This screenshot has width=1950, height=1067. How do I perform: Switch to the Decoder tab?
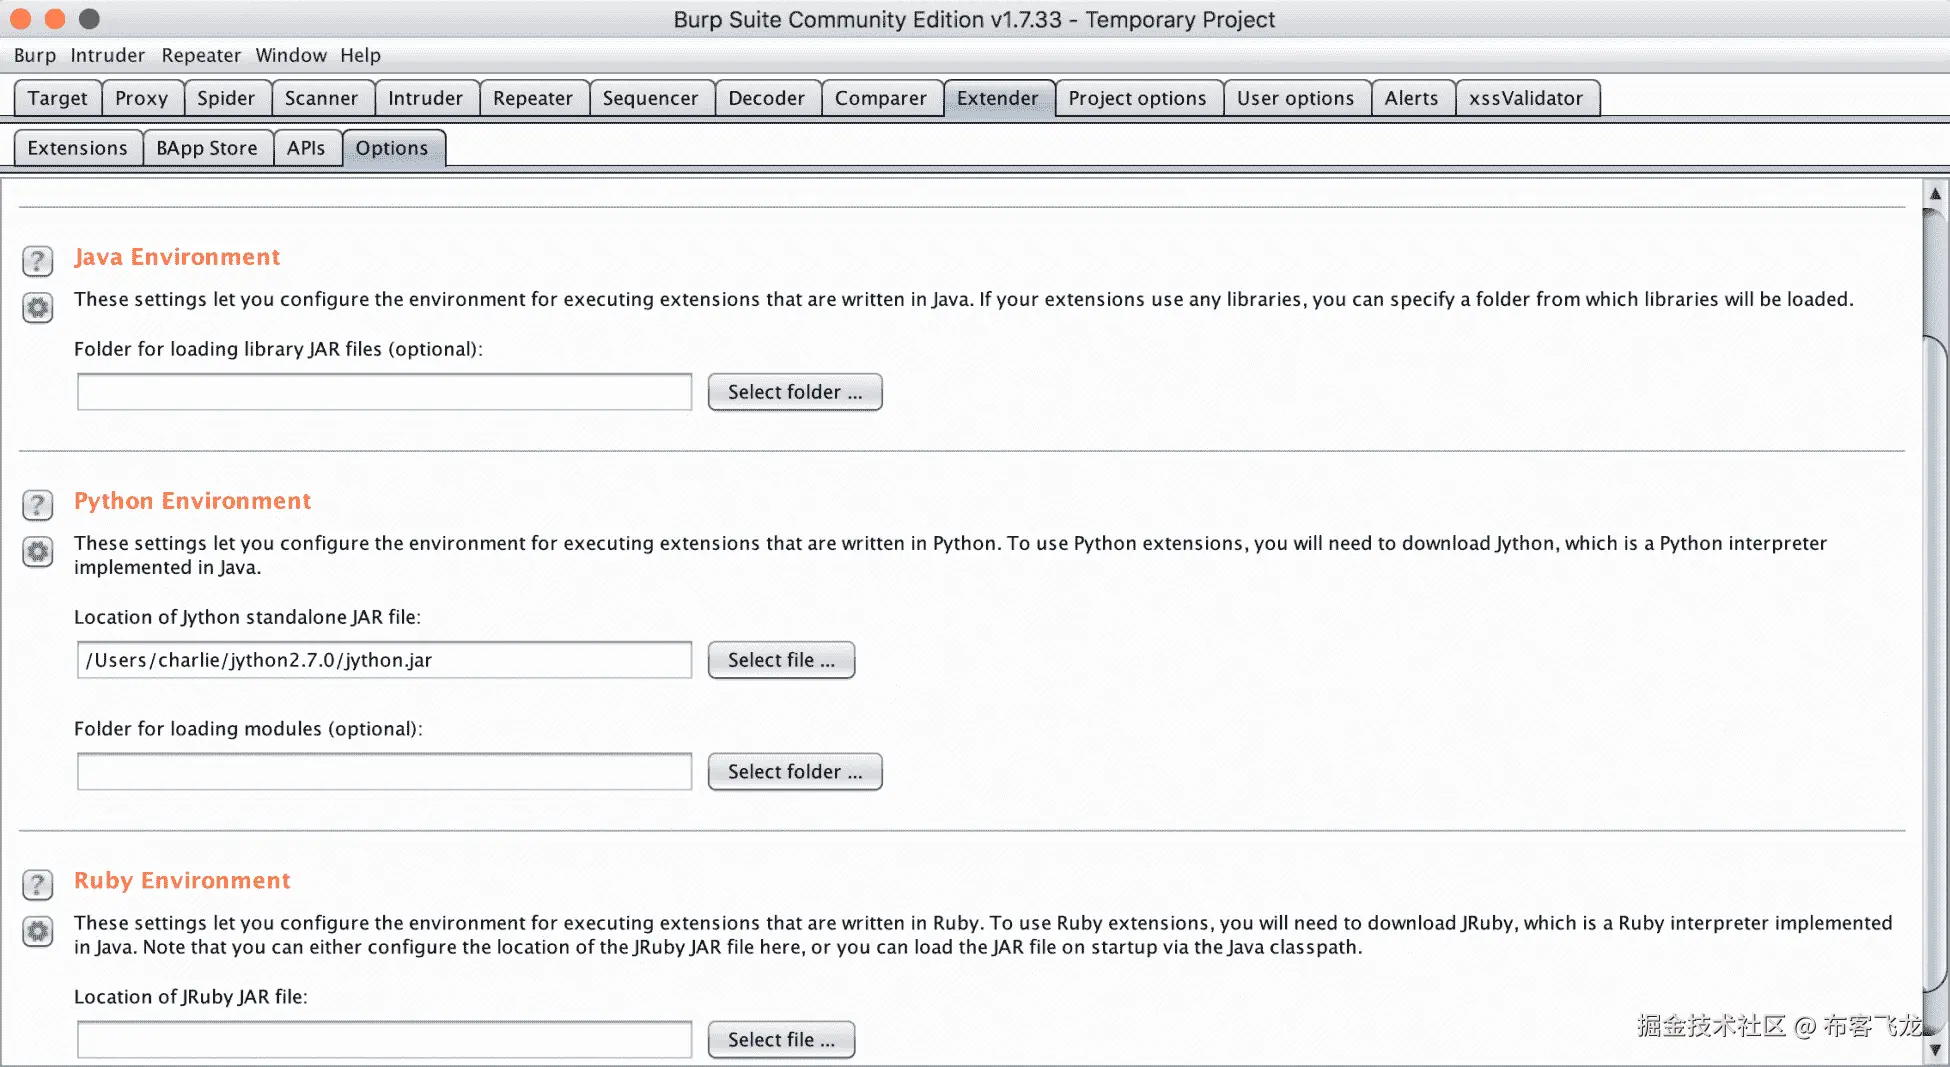click(x=767, y=98)
